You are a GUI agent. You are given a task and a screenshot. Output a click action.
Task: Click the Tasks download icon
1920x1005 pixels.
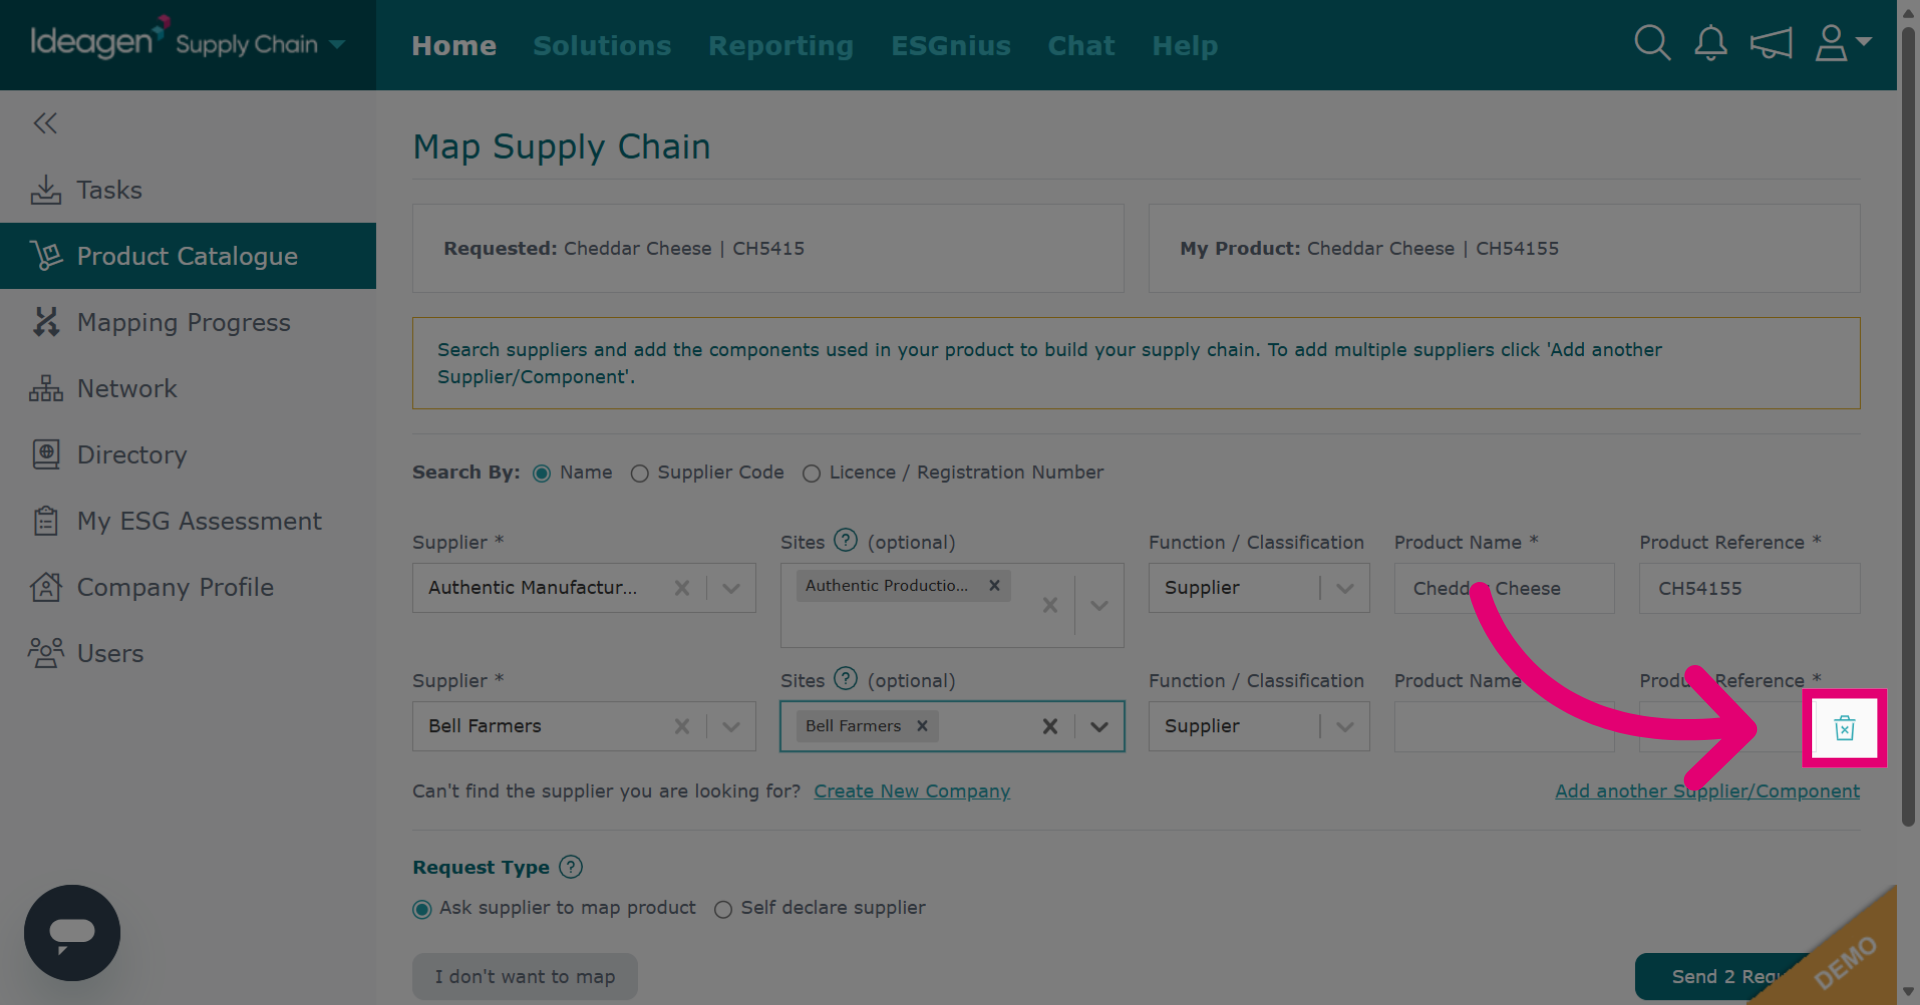[x=46, y=190]
